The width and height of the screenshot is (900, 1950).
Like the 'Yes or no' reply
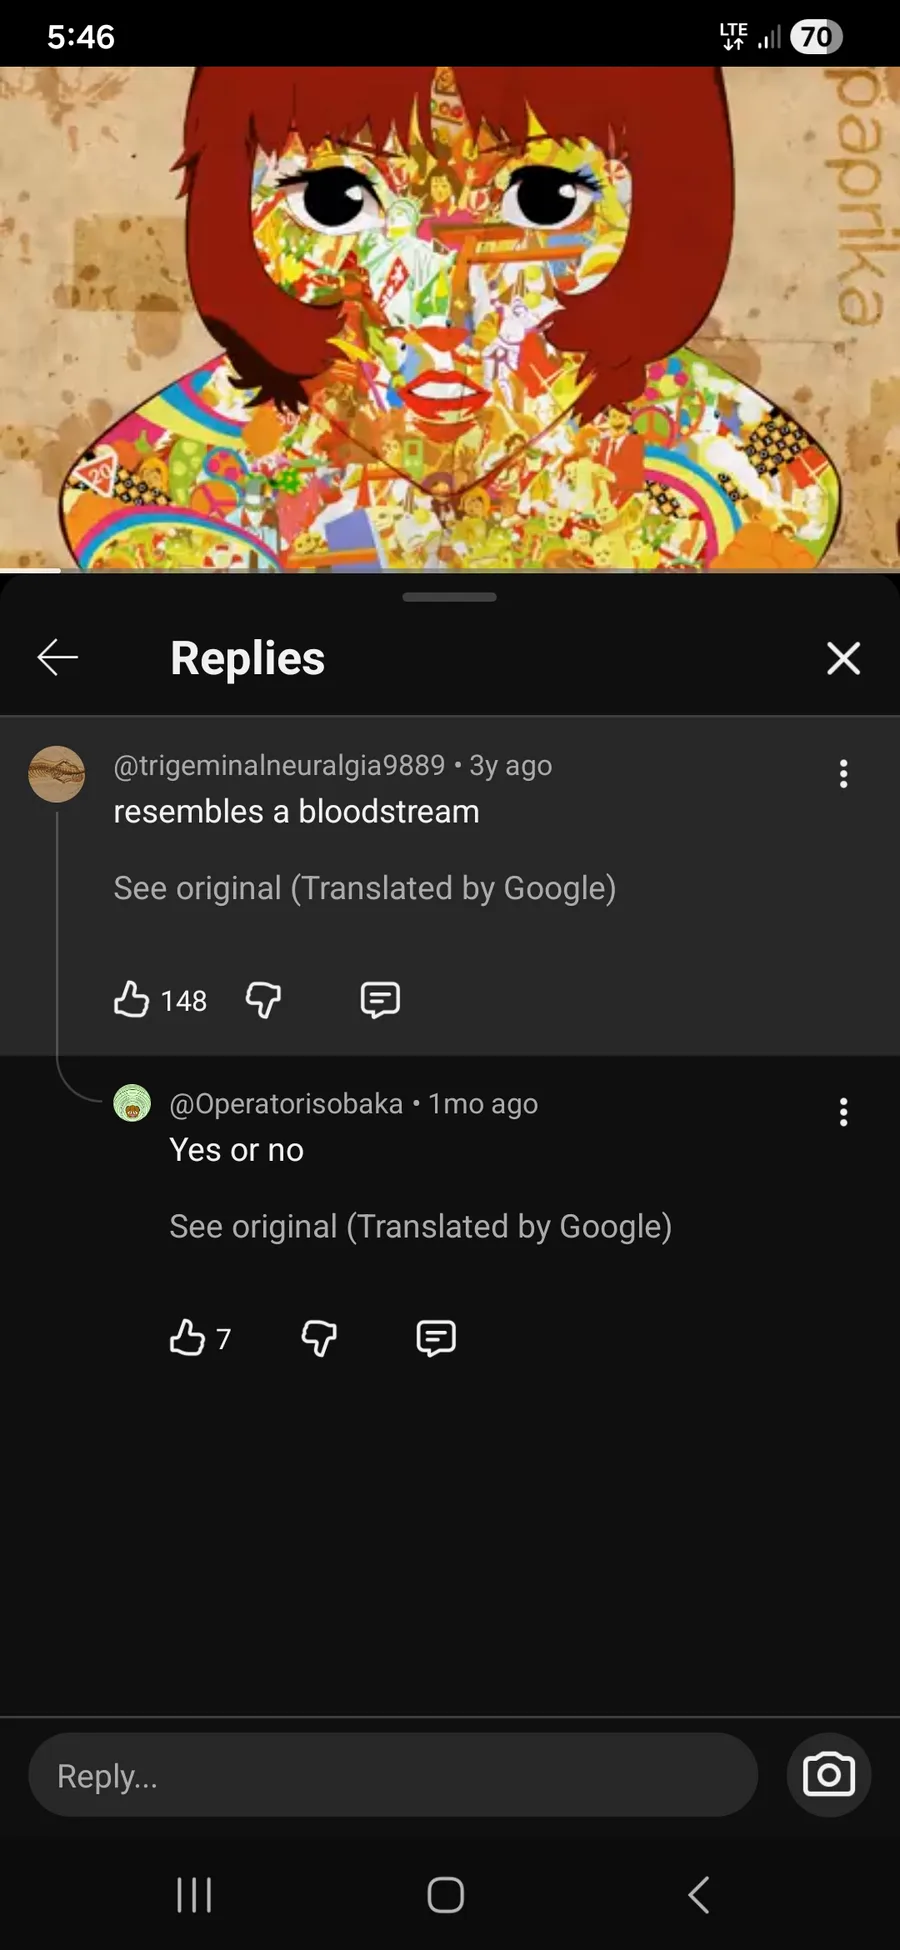[x=188, y=1337]
